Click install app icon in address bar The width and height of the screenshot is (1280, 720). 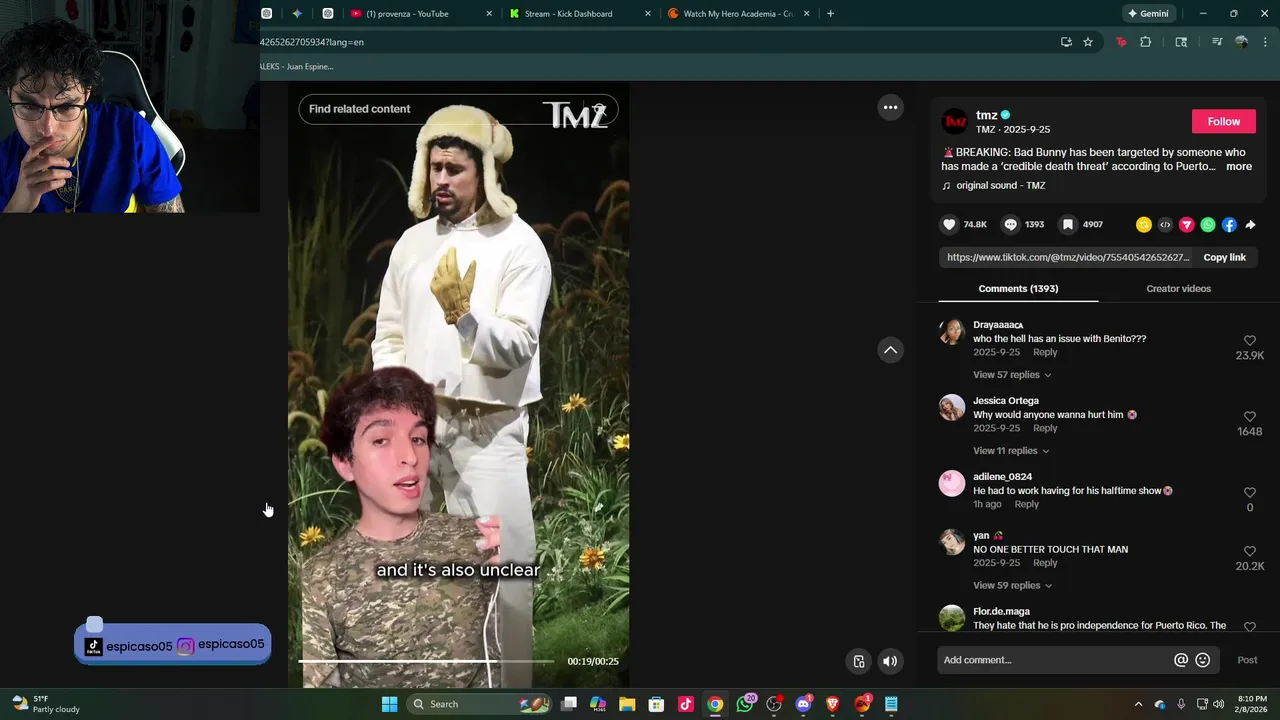coord(1066,42)
